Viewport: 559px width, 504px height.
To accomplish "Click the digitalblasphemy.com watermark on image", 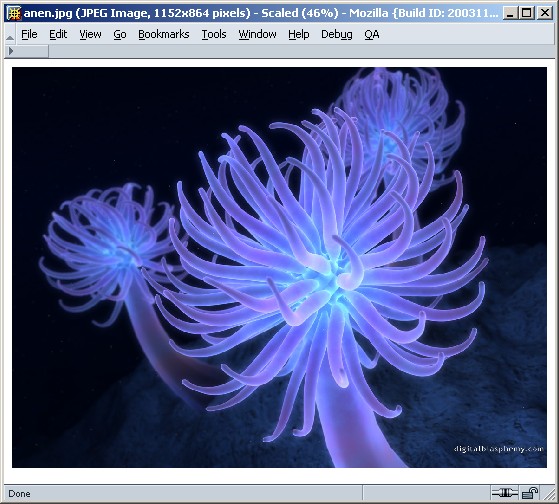I will point(499,449).
